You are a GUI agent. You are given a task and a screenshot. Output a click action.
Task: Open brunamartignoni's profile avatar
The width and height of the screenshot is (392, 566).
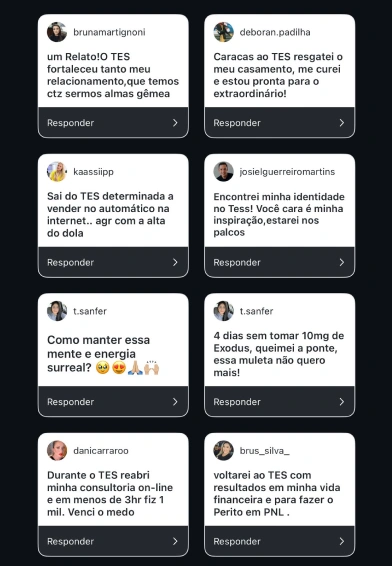pyautogui.click(x=57, y=32)
